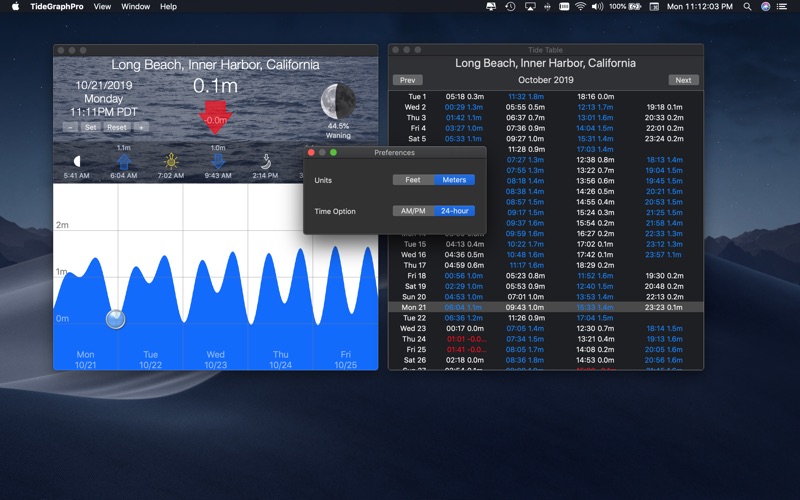This screenshot has width=800, height=500.
Task: Click the Thu 3 date label
Action: point(416,118)
